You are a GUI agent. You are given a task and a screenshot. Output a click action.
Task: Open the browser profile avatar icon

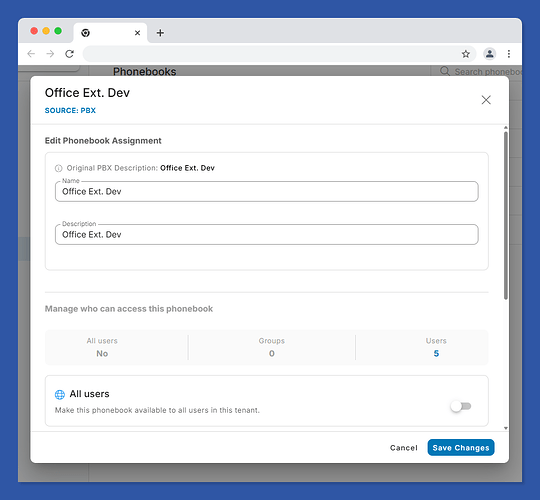[x=489, y=54]
